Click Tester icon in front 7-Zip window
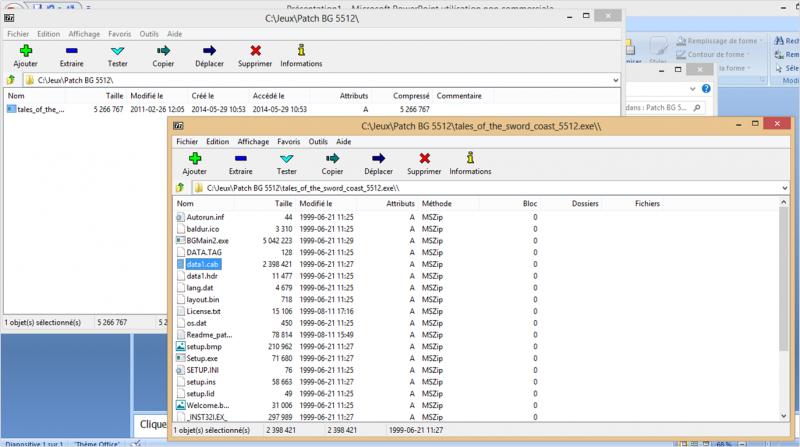This screenshot has height=447, width=800. [287, 159]
